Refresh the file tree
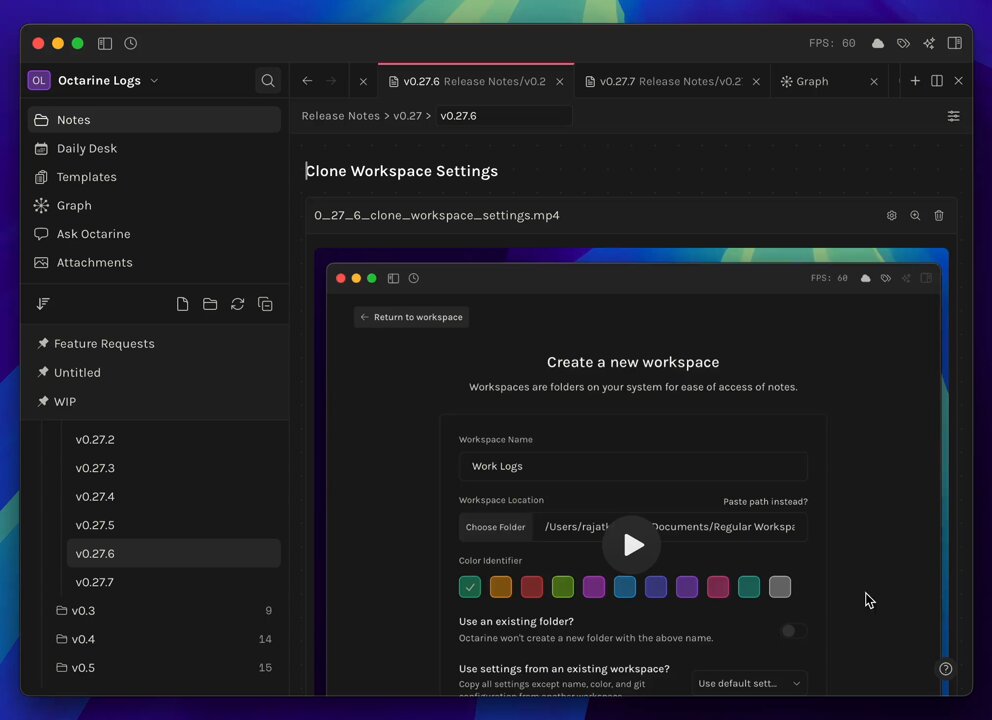The height and width of the screenshot is (720, 992). point(237,304)
